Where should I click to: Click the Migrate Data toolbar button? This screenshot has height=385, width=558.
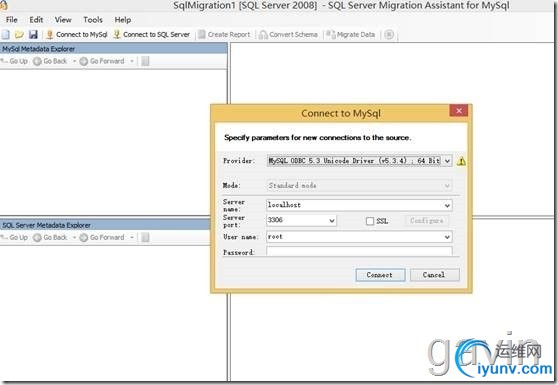click(x=351, y=35)
